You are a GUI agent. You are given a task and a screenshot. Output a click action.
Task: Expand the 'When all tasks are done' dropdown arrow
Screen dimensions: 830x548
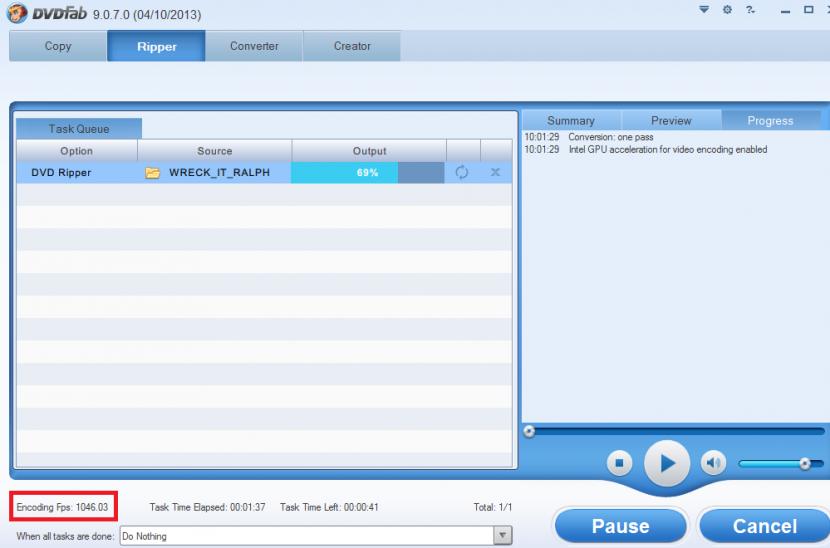(502, 535)
